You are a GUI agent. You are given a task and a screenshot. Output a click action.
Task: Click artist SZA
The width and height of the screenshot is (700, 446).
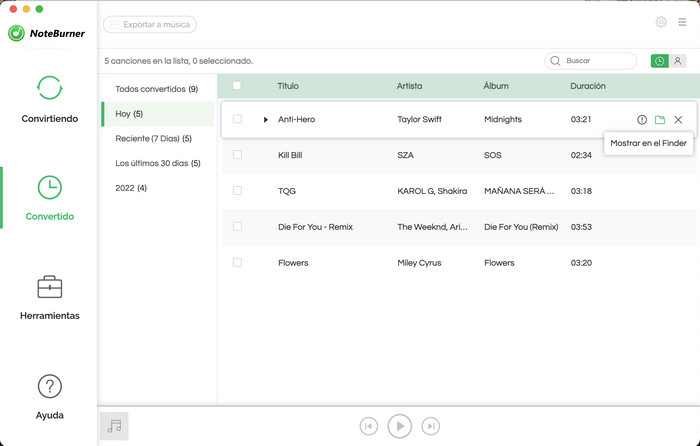[405, 155]
